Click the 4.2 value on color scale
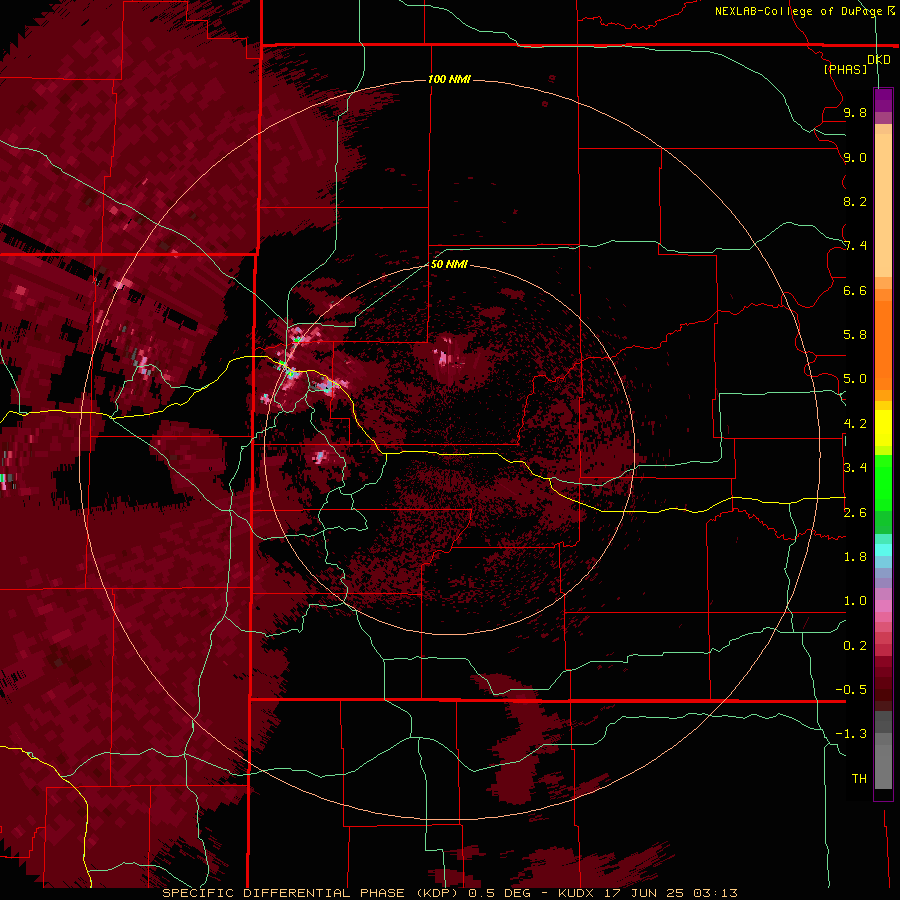900x900 pixels. [855, 424]
